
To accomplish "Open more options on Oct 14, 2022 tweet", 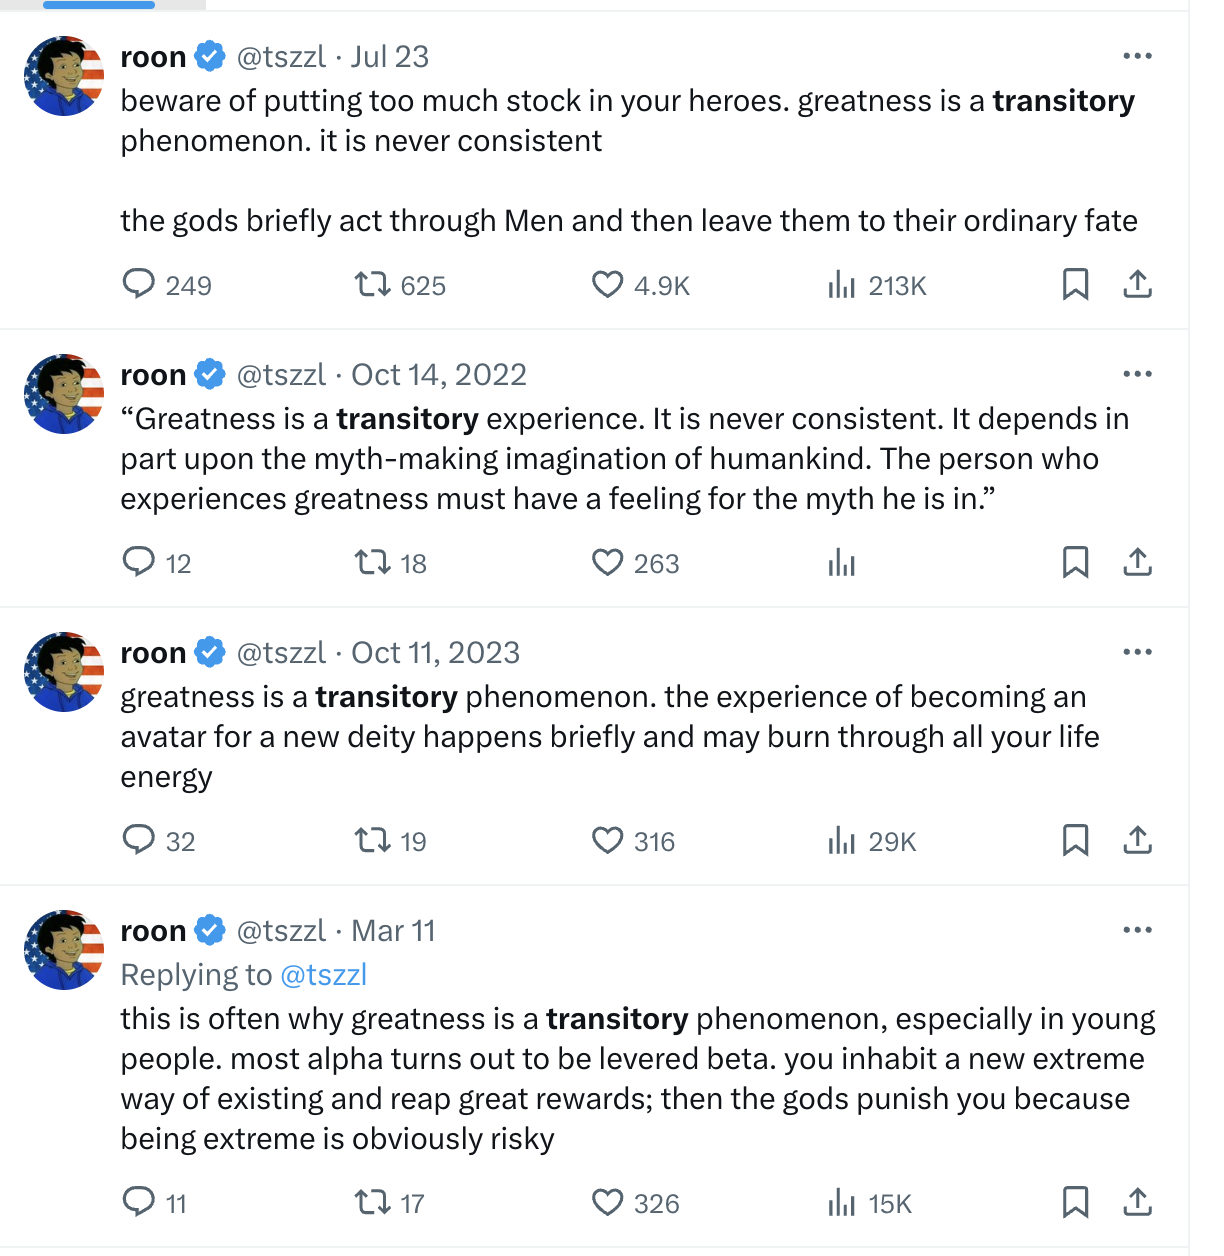I will [x=1137, y=374].
